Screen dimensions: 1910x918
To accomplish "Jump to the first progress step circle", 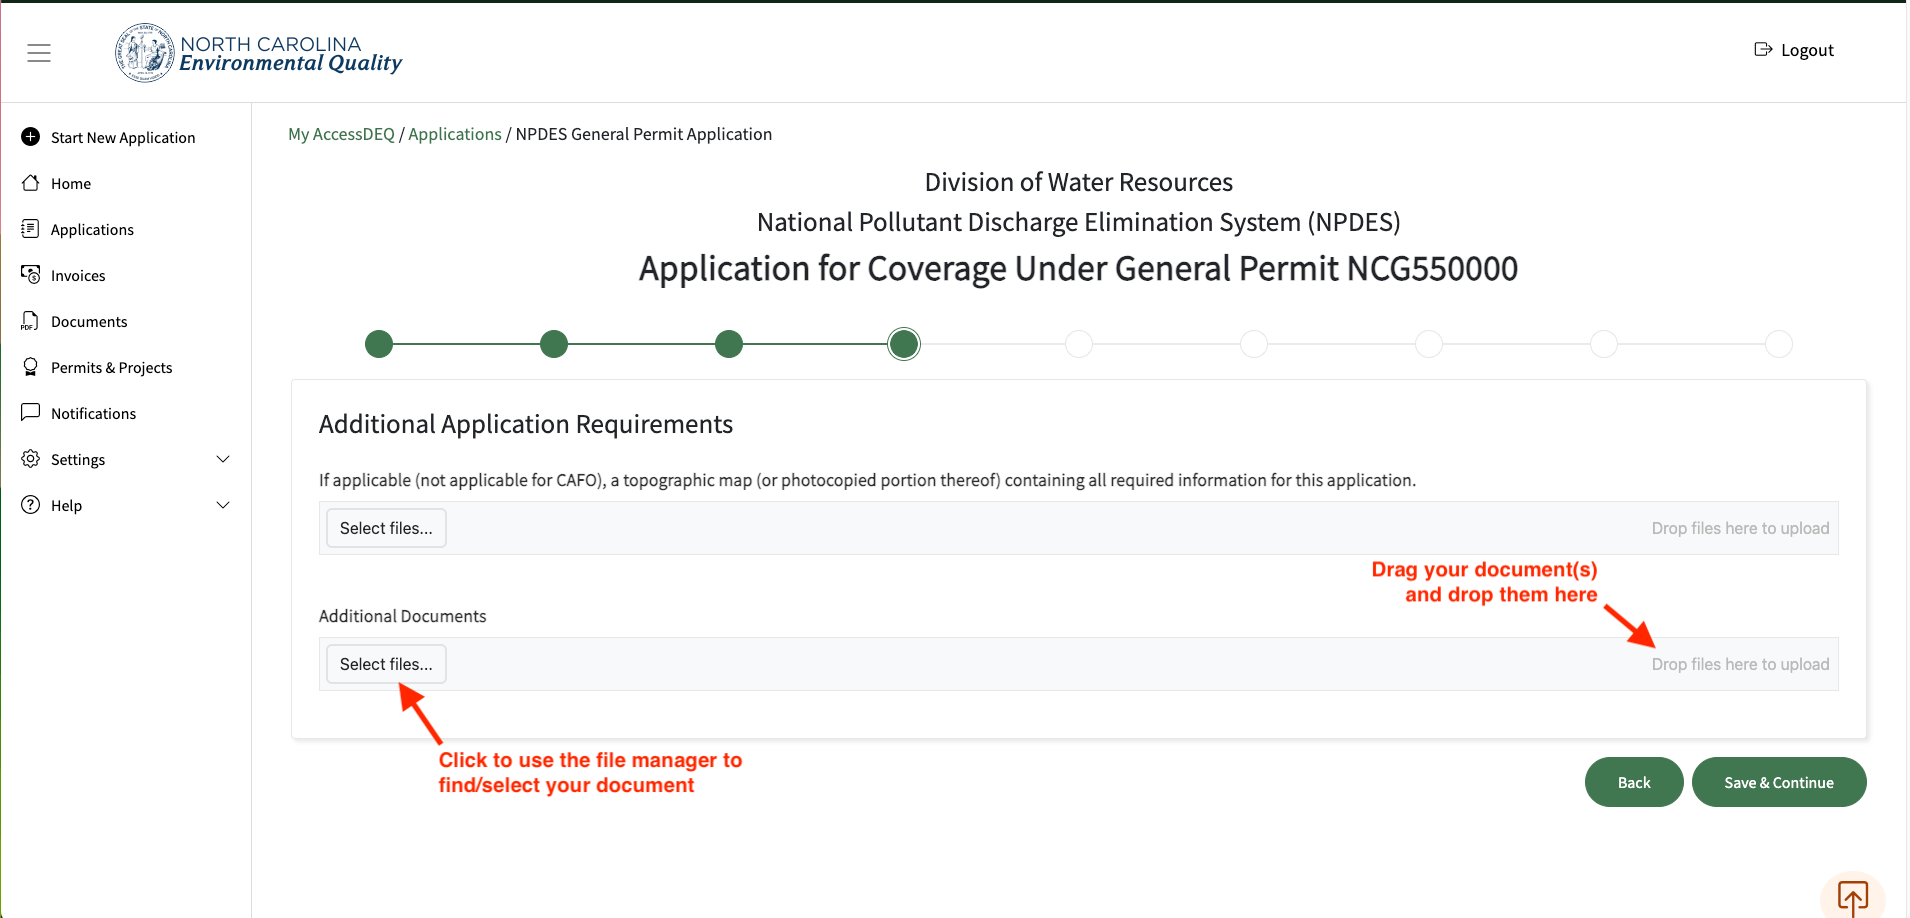I will coord(379,344).
